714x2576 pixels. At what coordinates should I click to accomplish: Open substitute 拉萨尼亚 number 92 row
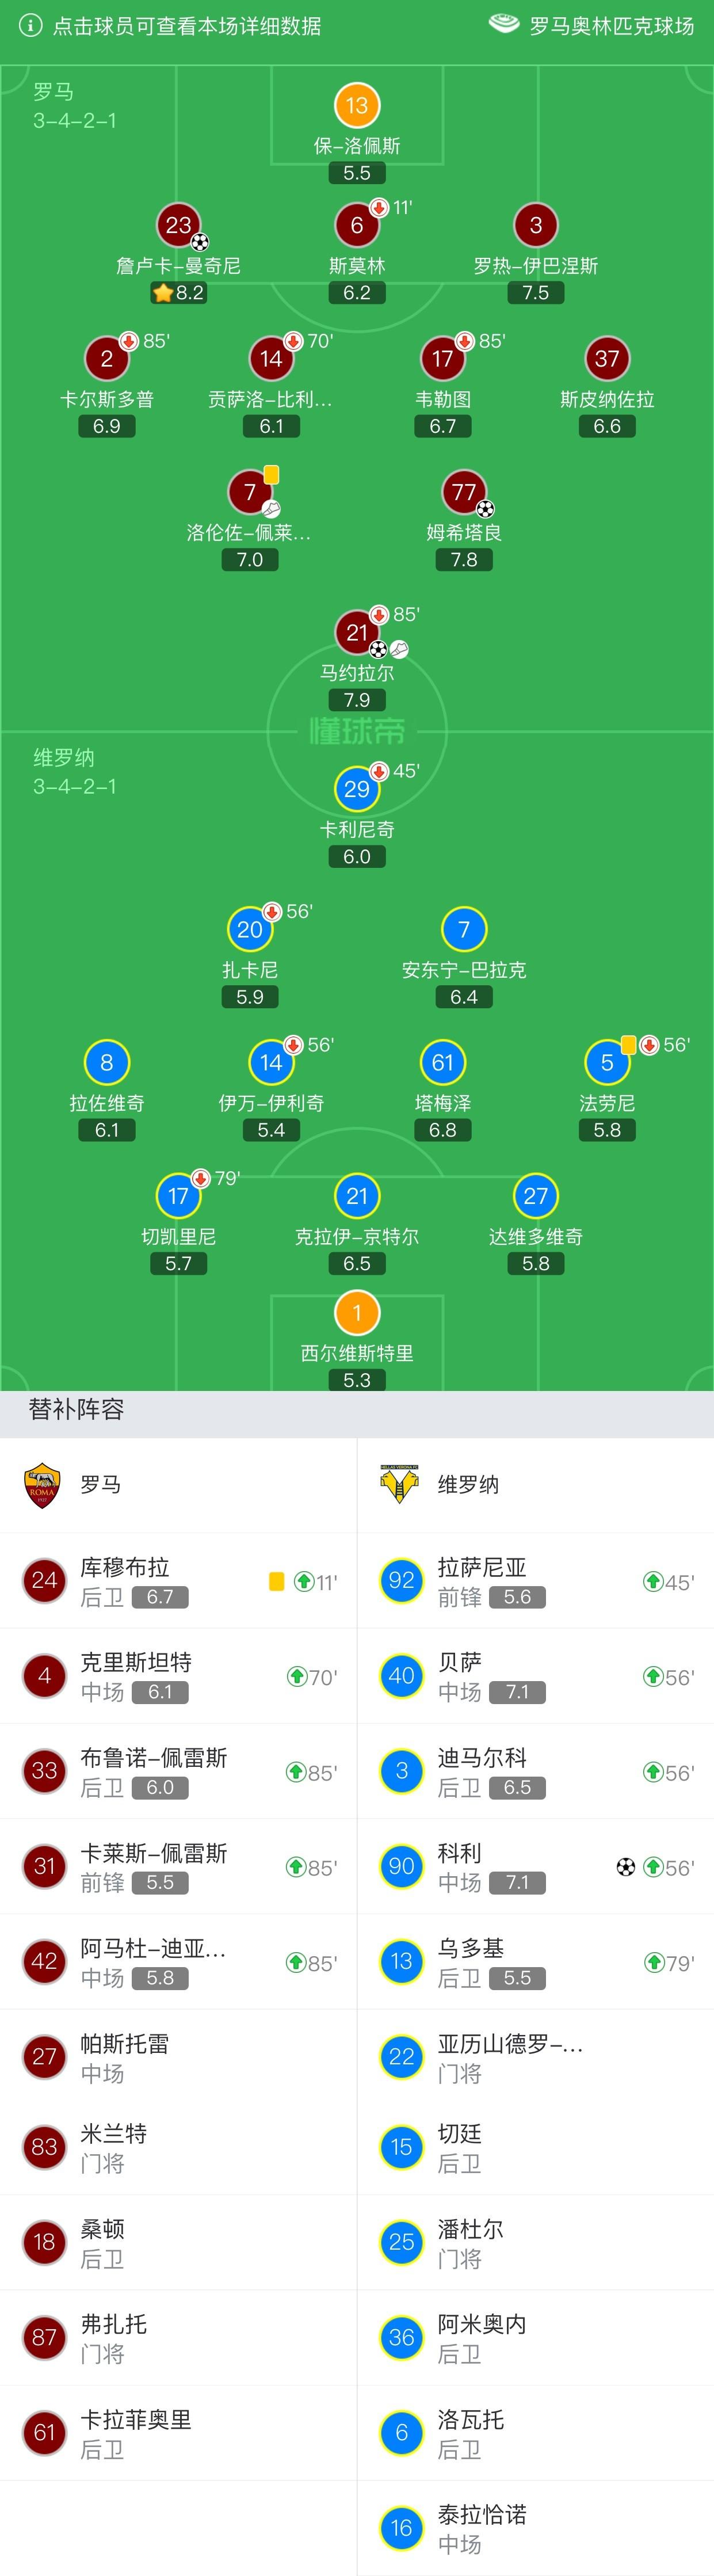536,1581
